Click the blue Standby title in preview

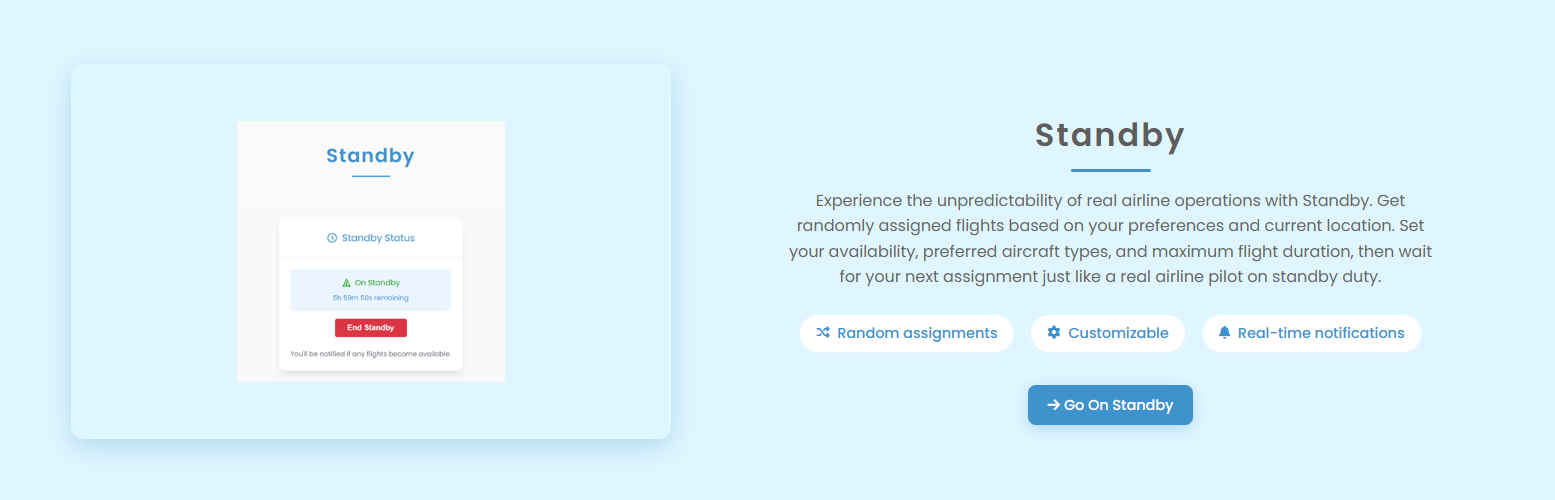coord(370,156)
